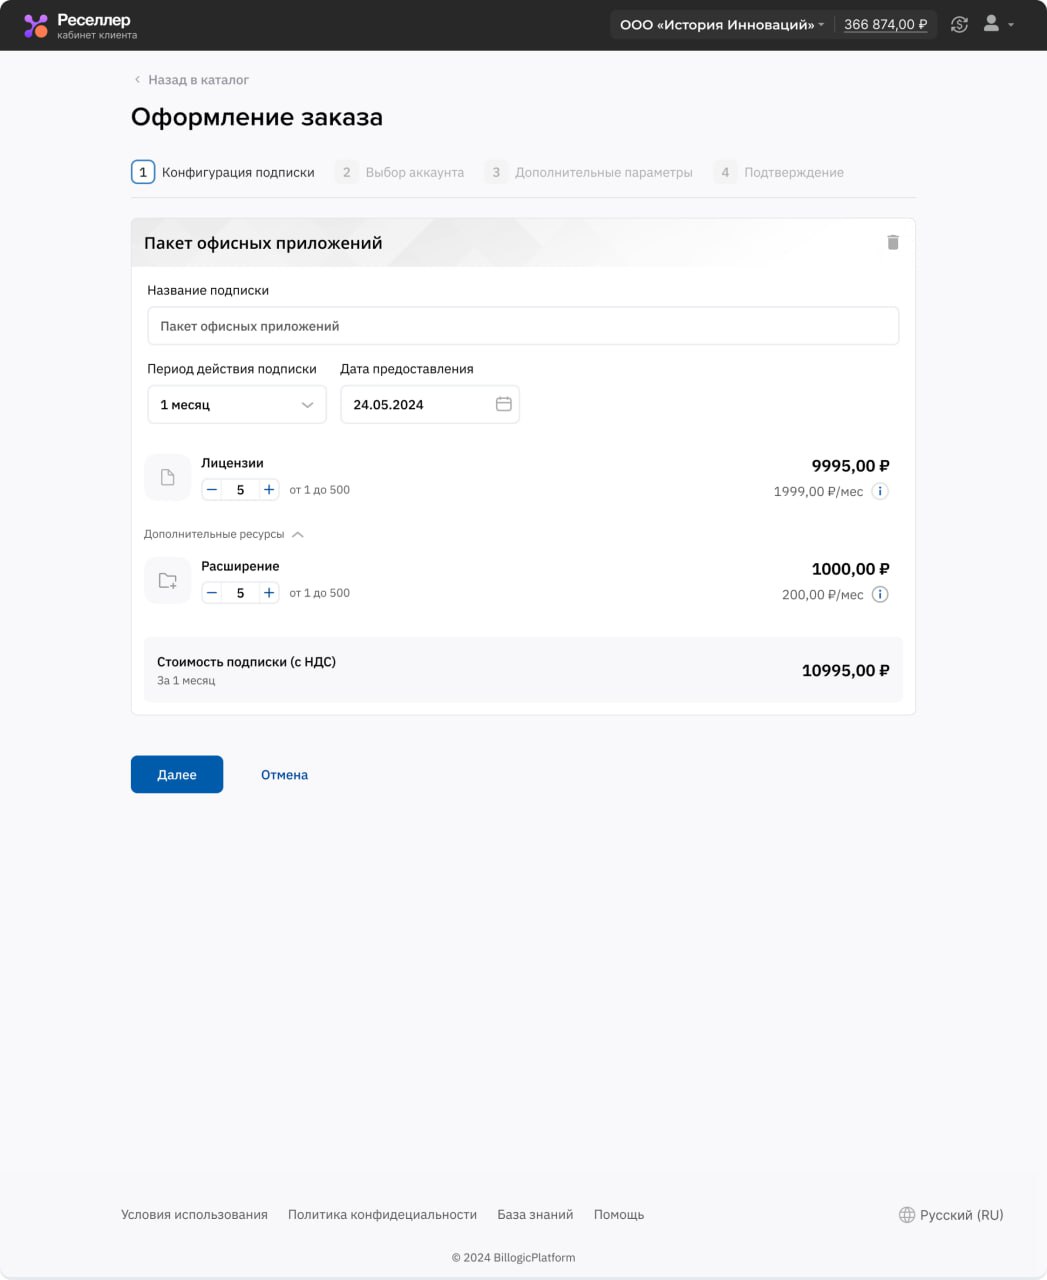
Task: Decrease Расширение quantity with the minus button
Action: click(x=212, y=592)
